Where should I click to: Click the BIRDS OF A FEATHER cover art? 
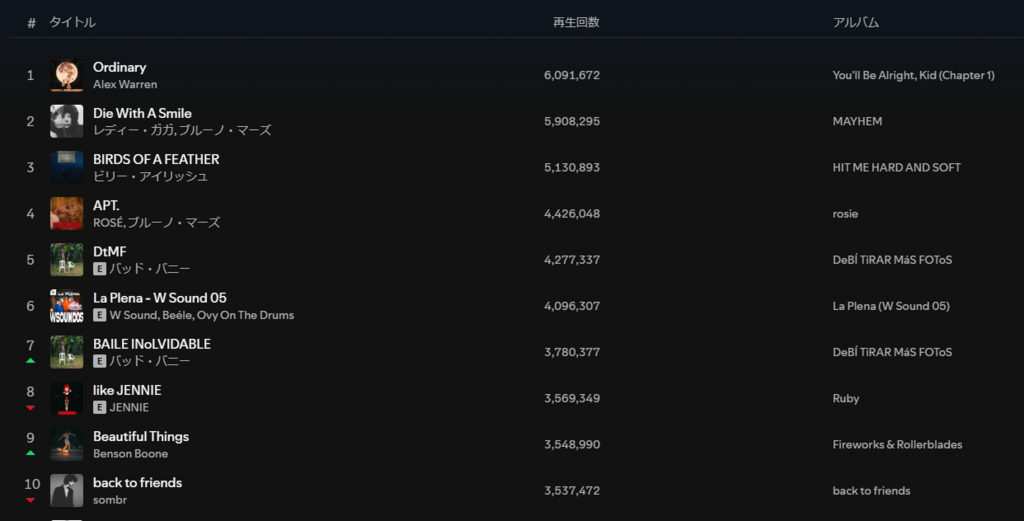click(x=67, y=167)
